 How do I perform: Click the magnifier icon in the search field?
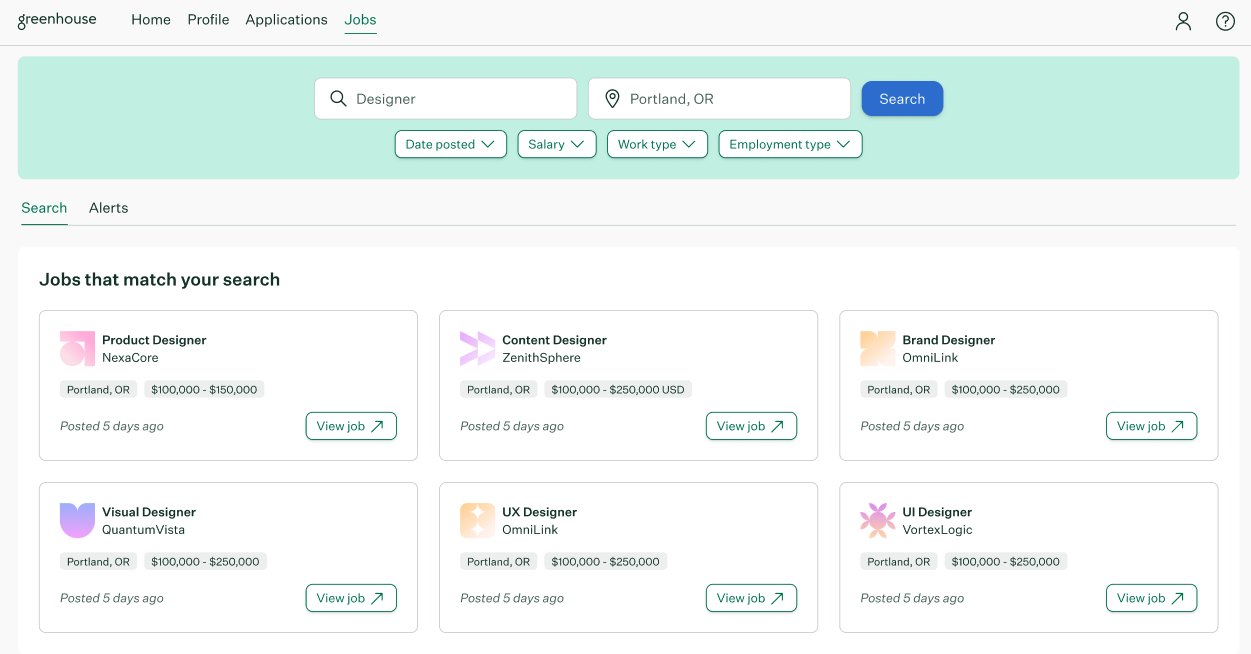point(338,99)
